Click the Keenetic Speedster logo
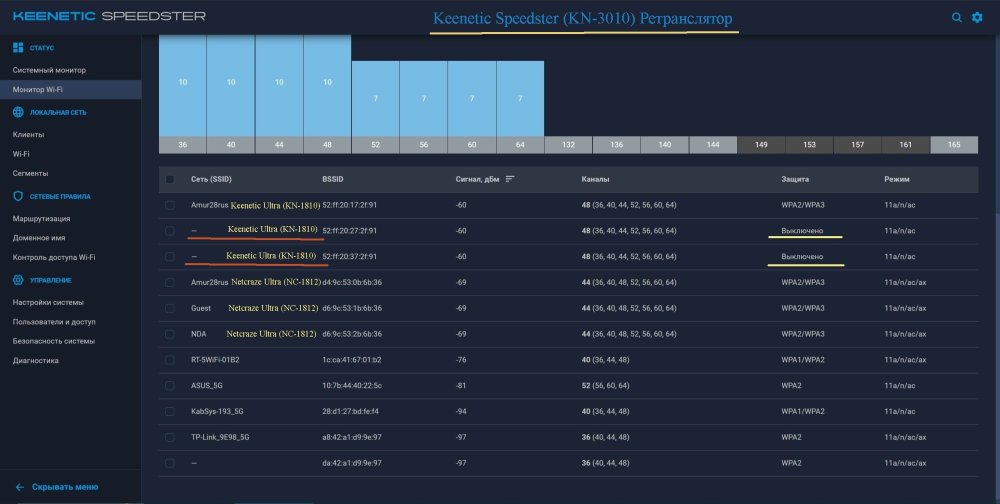This screenshot has height=504, width=1000. coord(109,17)
